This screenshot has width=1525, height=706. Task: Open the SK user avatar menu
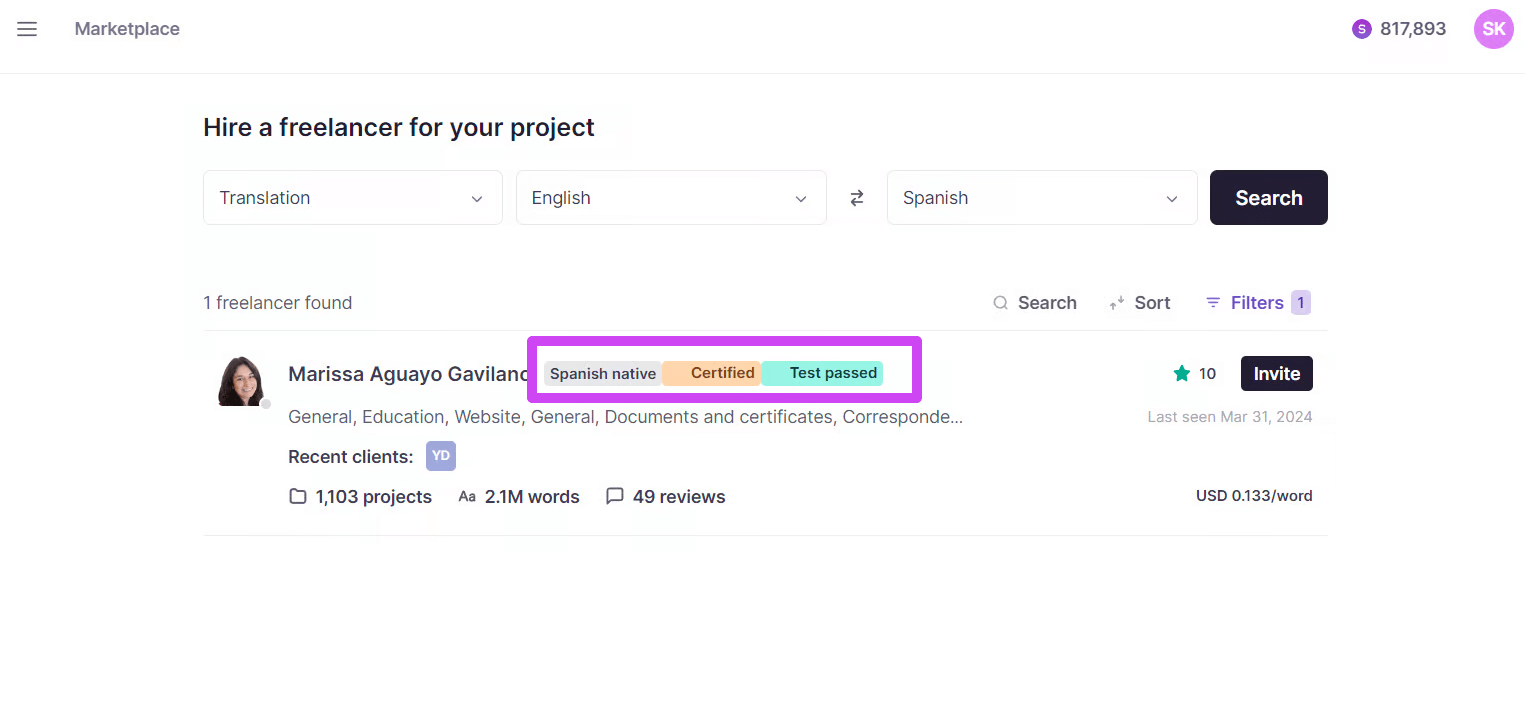pyautogui.click(x=1493, y=29)
